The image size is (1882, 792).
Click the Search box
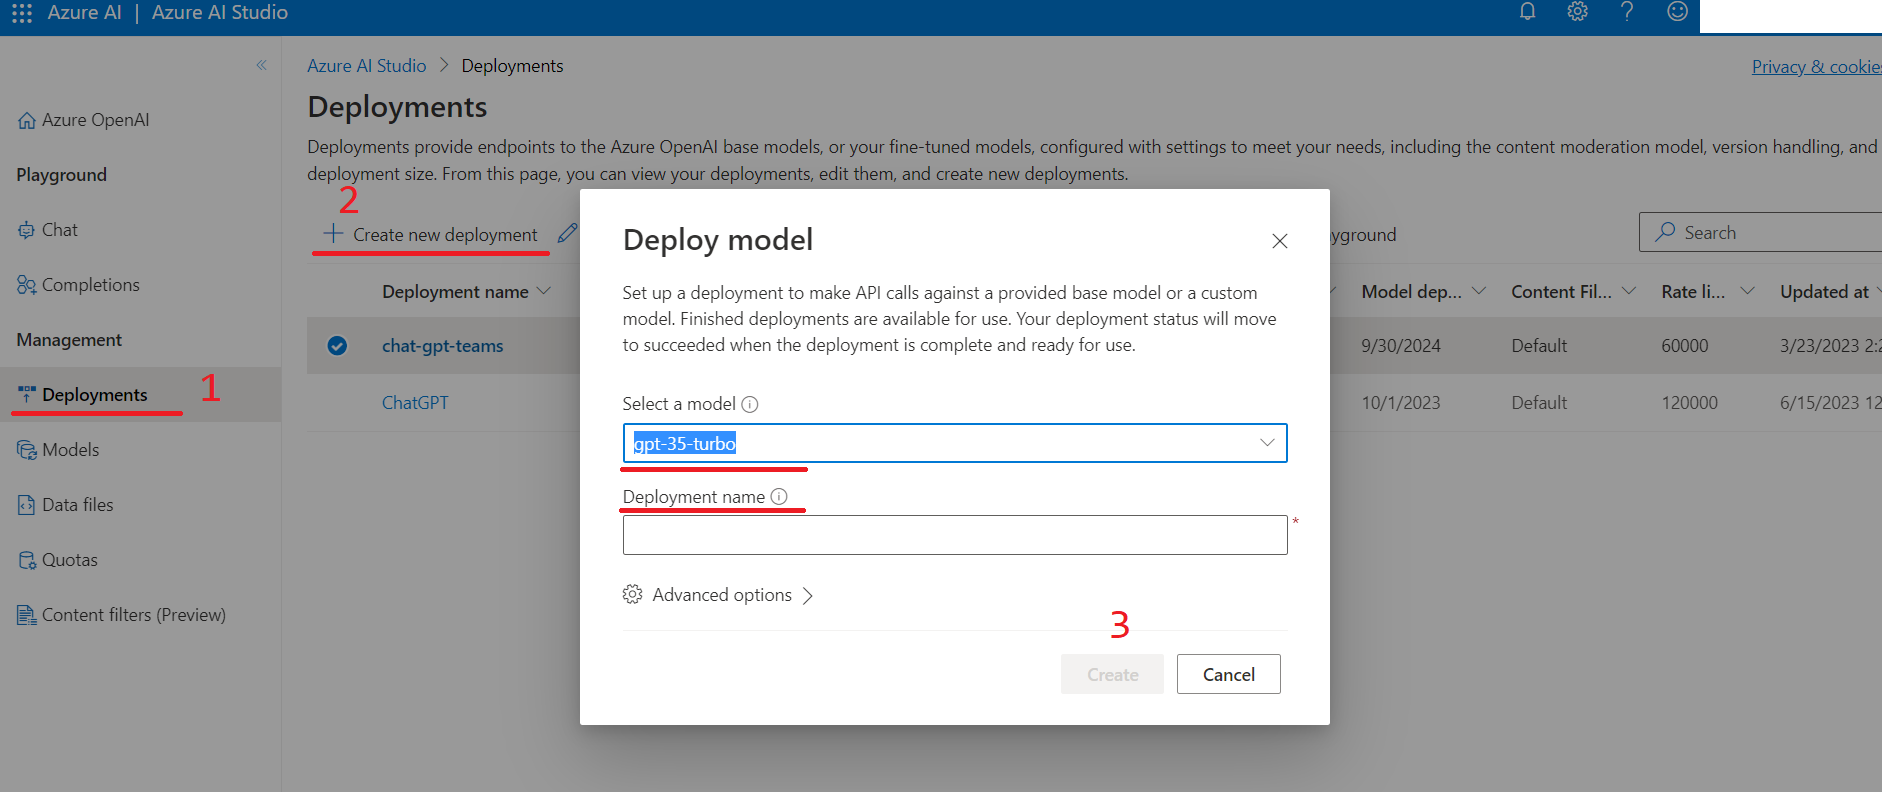point(1760,232)
